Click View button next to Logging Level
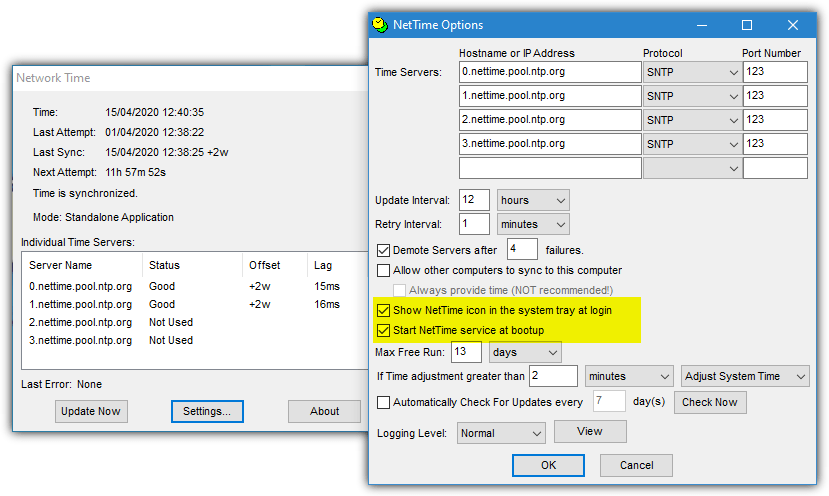Screen dimensions: 829x496 [x=589, y=431]
